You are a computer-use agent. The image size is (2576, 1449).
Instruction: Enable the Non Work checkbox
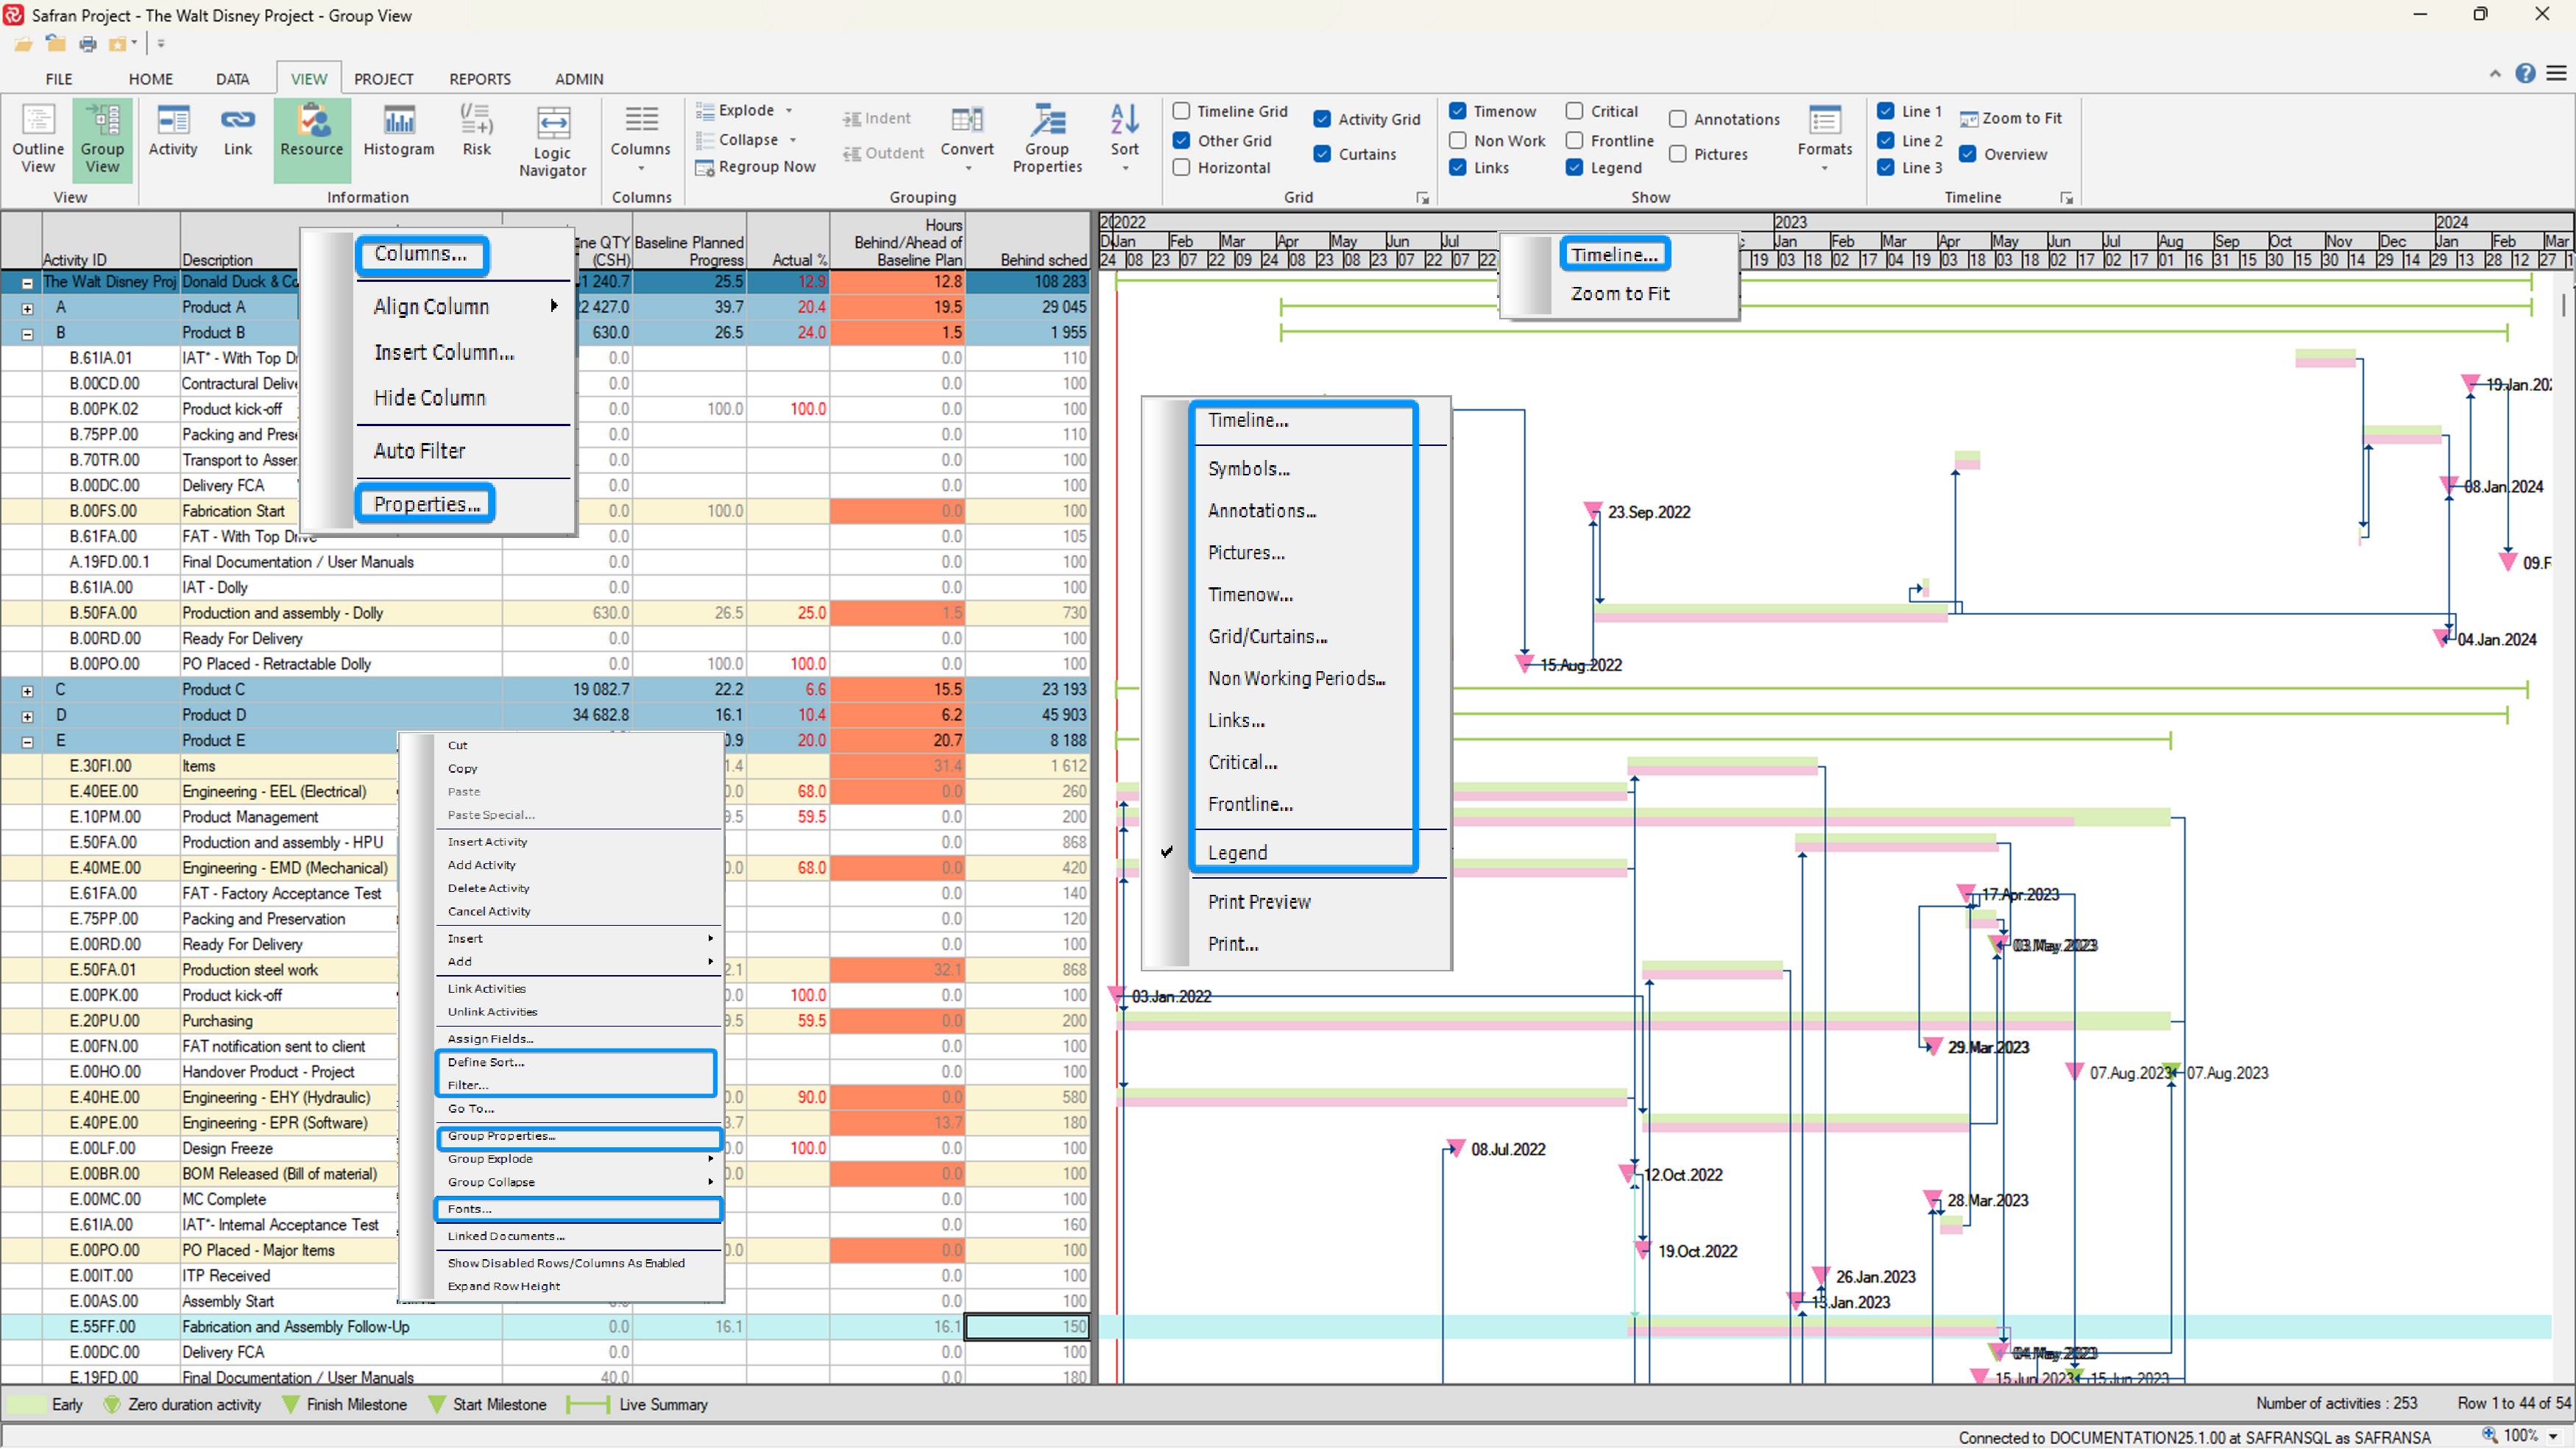pyautogui.click(x=1458, y=140)
